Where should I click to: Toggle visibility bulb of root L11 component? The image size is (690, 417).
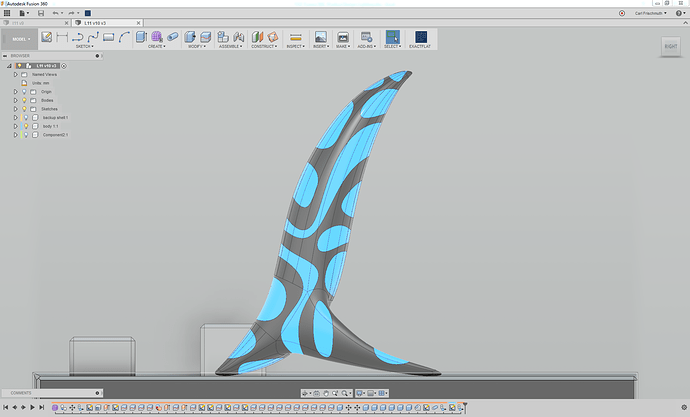(19, 66)
